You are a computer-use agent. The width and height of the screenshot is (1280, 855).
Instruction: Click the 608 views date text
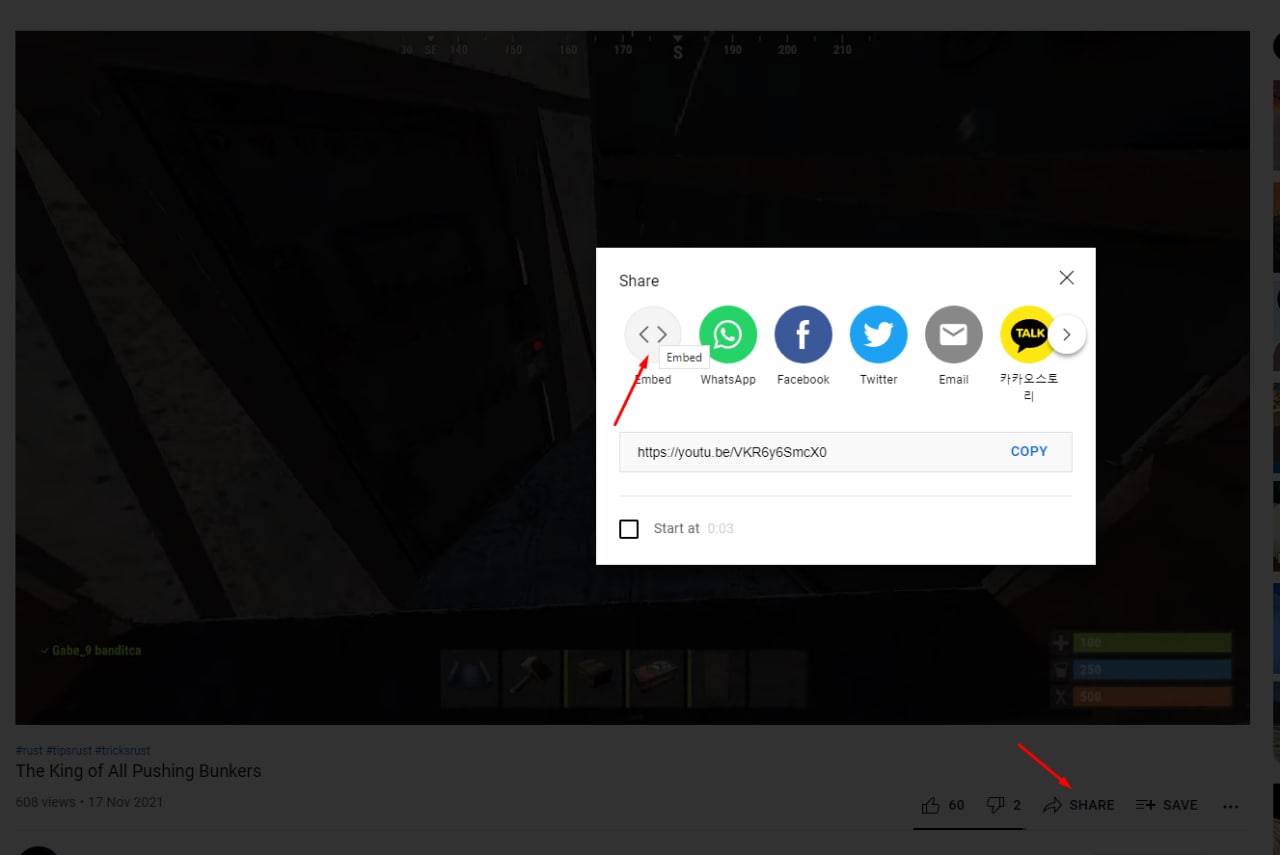(x=89, y=802)
